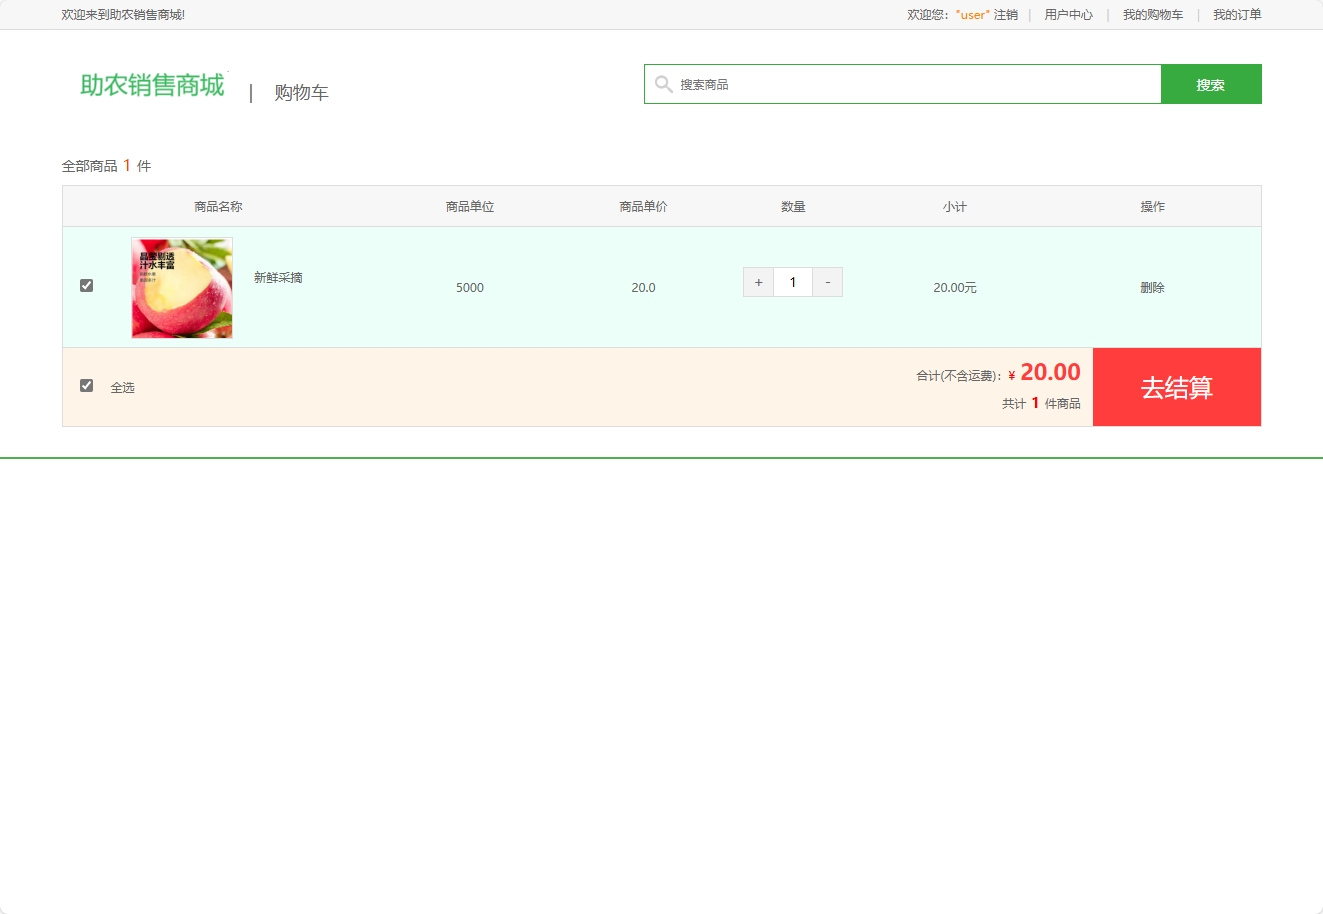Click the quantity number input box
The height and width of the screenshot is (914, 1323).
pos(793,282)
